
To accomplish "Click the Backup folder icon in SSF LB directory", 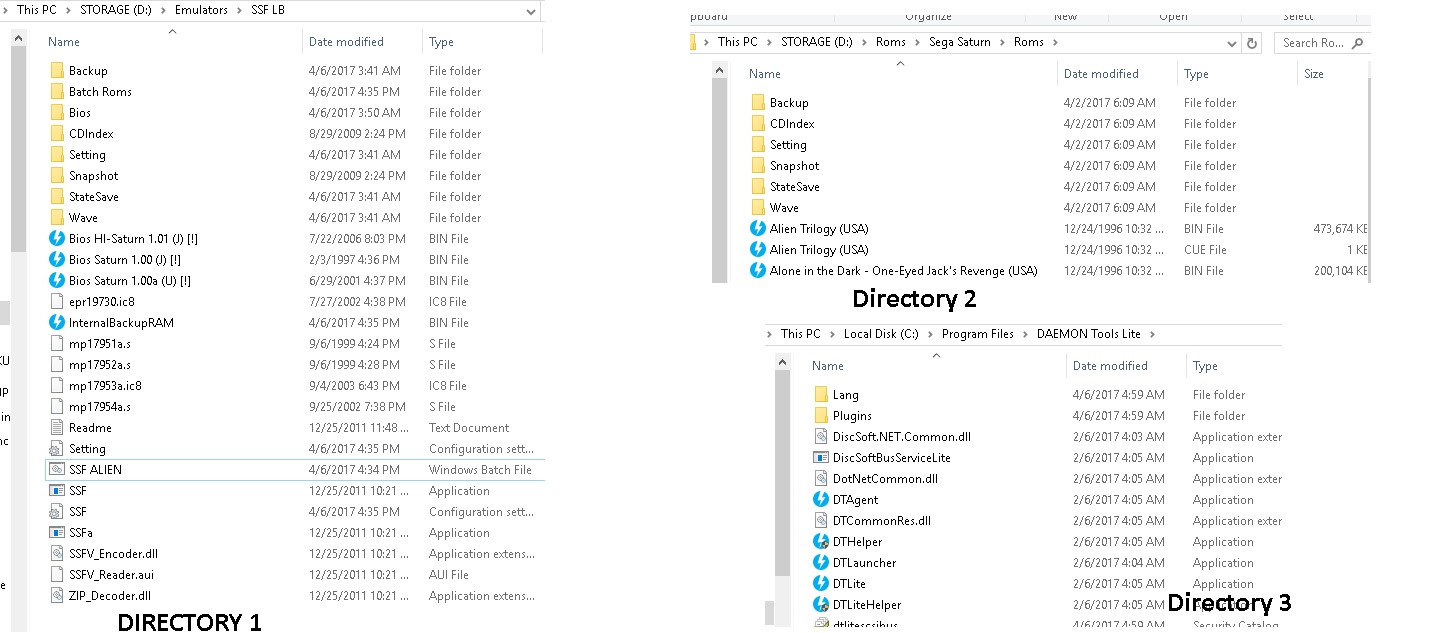I will (57, 71).
